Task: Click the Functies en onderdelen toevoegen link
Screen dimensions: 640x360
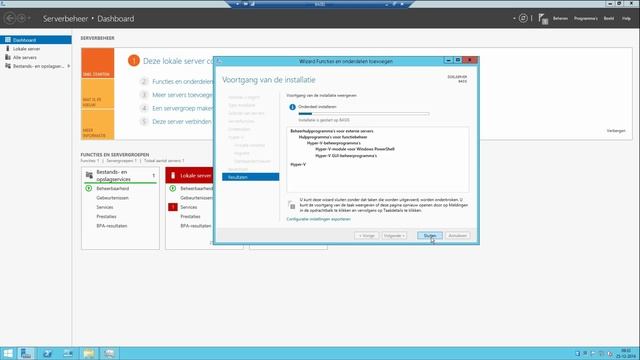Action: click(182, 82)
